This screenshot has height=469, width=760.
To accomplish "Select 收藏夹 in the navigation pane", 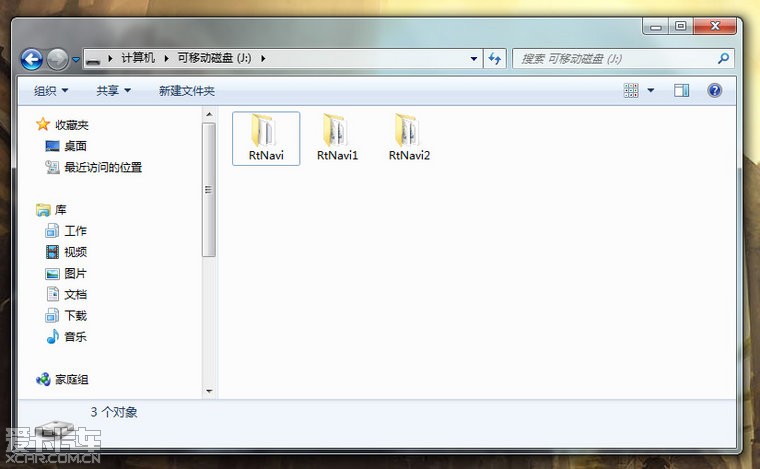I will tap(72, 125).
